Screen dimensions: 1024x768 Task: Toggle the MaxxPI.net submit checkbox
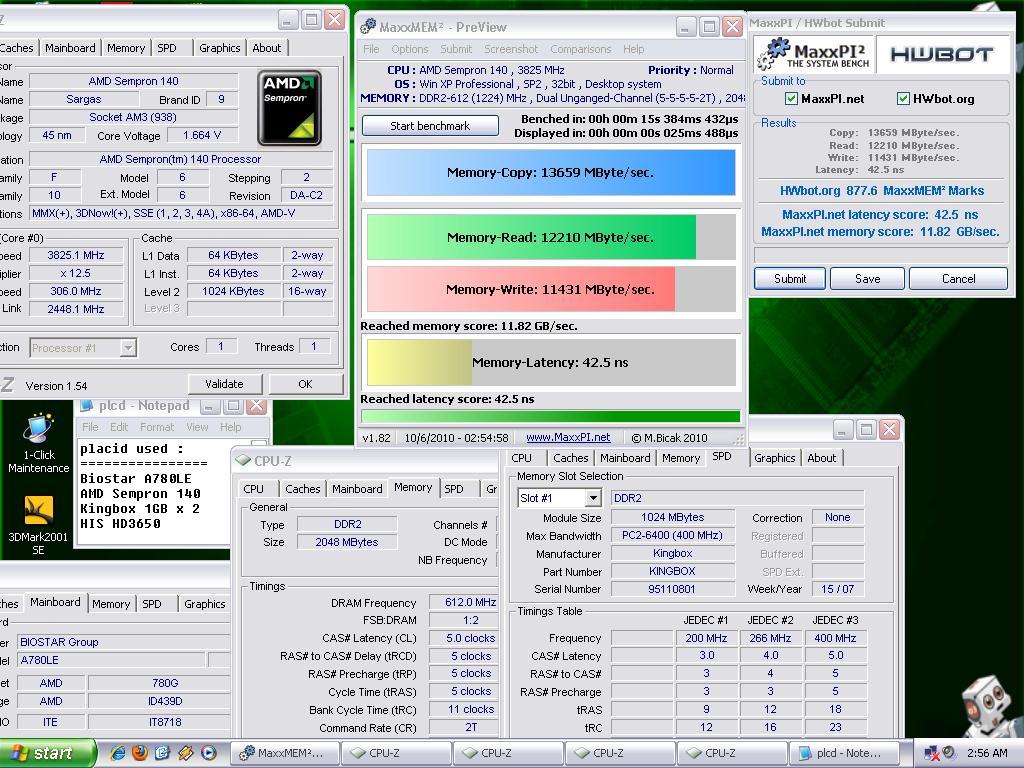click(791, 99)
